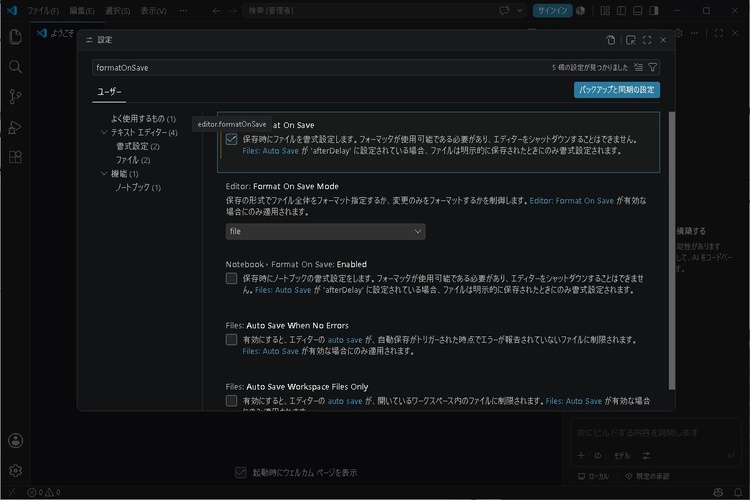Open the Explorer view in activity bar
This screenshot has width=750, height=500.
click(15, 37)
